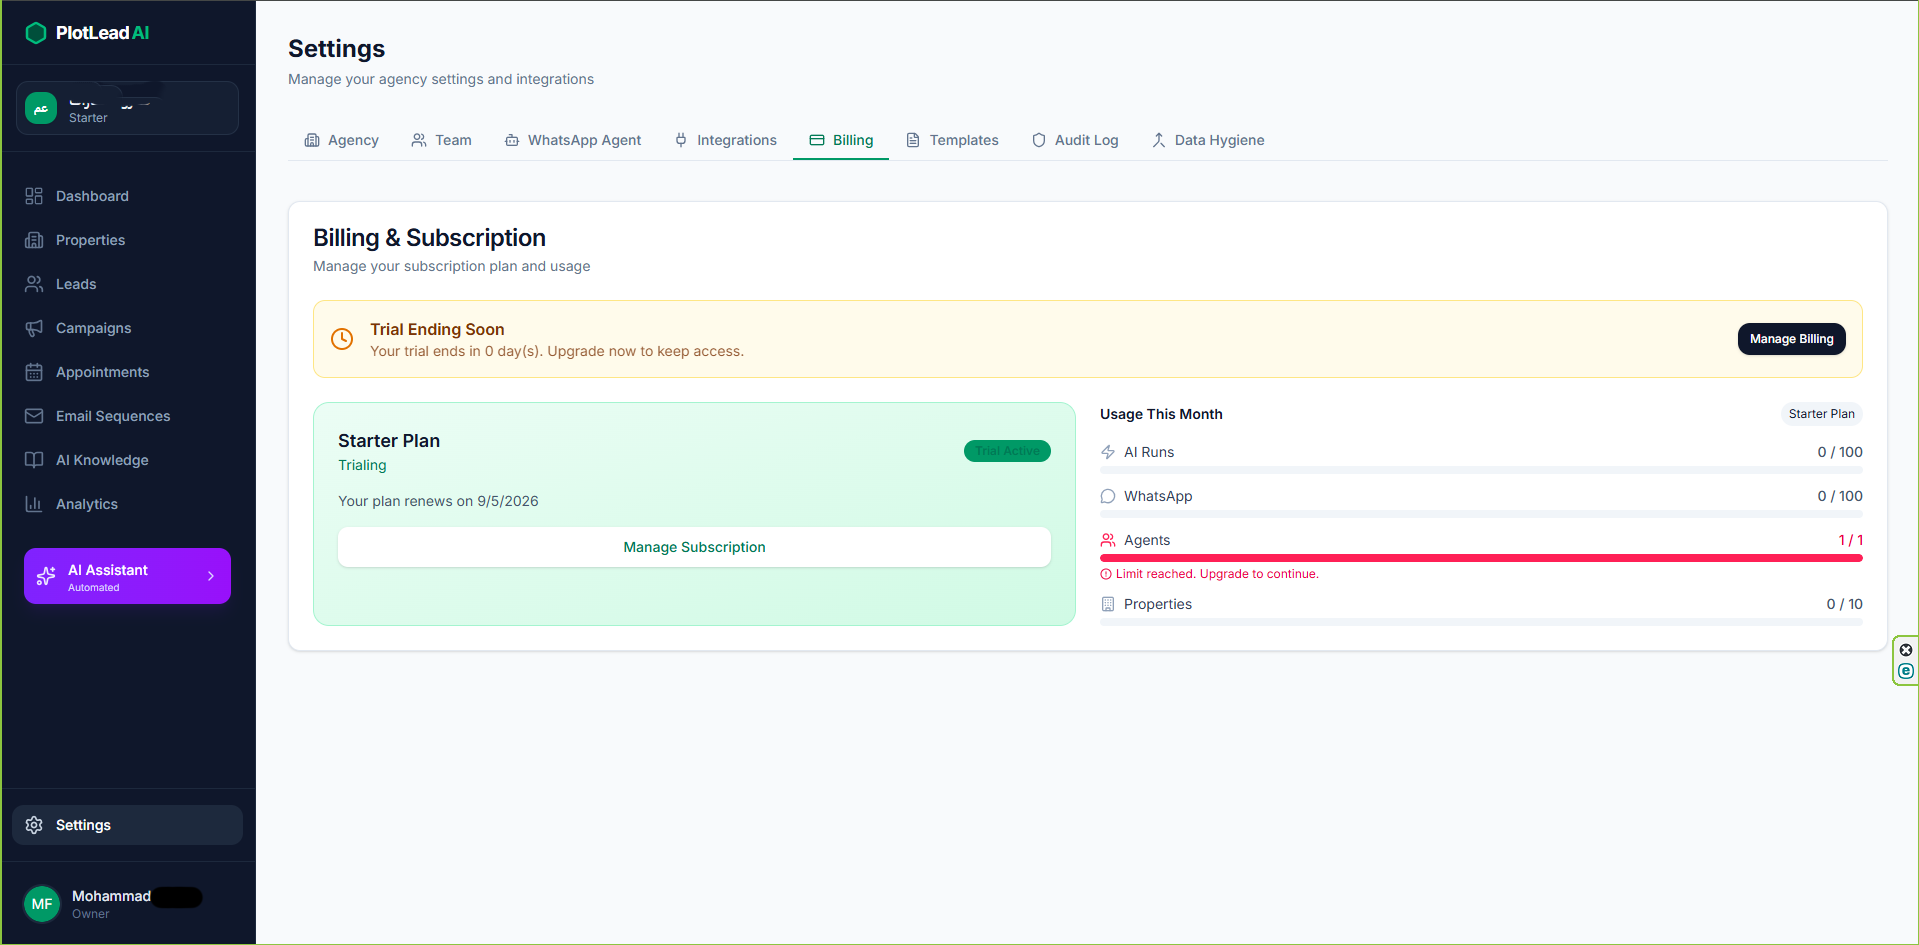Viewport: 1919px width, 945px height.
Task: Open the purple AI Assistant card
Action: [x=127, y=576]
